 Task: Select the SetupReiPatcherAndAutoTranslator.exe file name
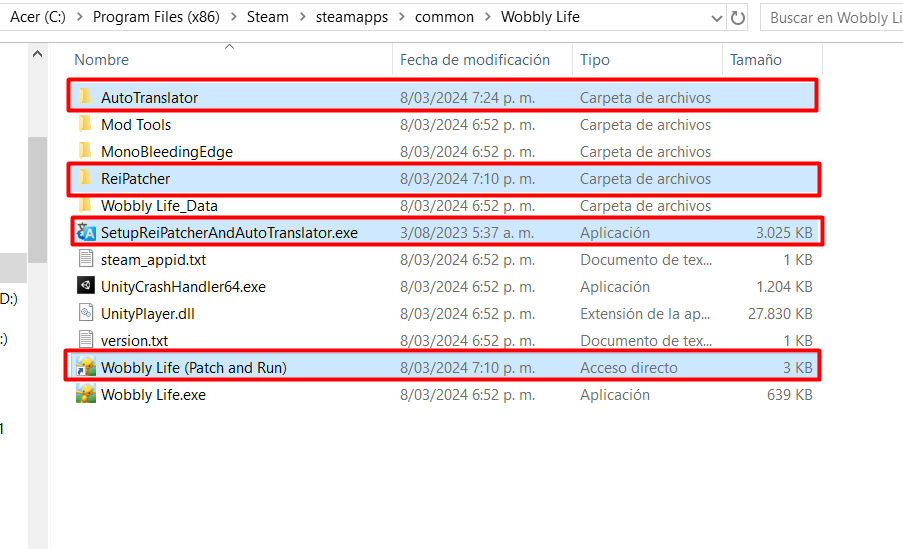(x=229, y=233)
